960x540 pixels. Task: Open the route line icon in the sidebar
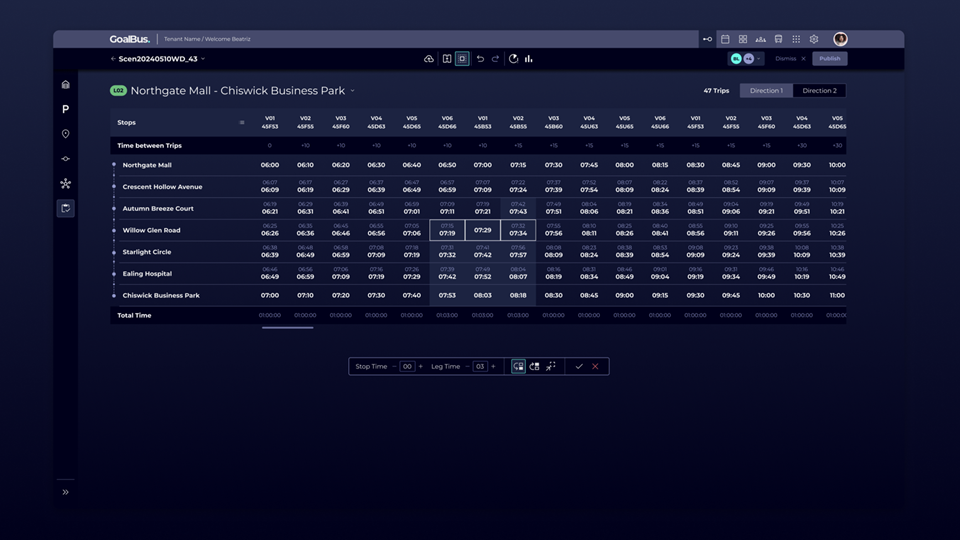[66, 159]
